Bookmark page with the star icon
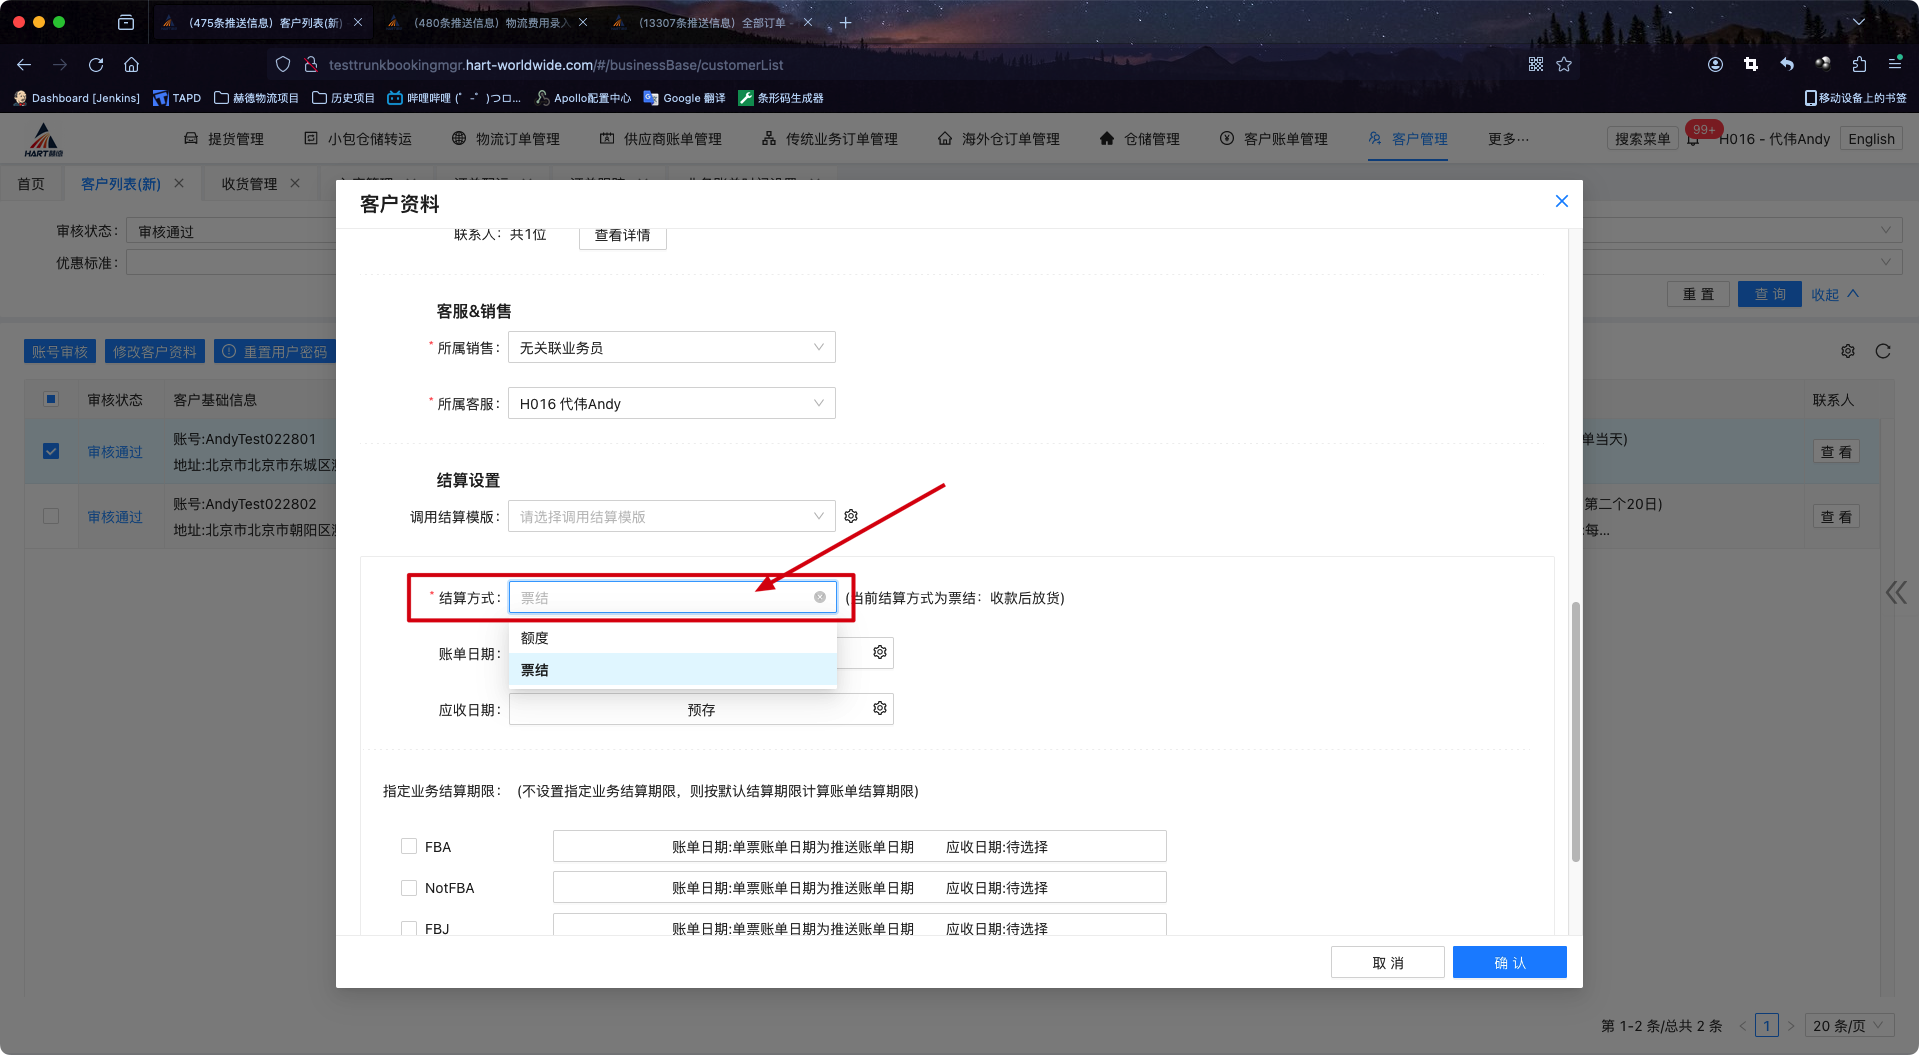1919x1055 pixels. 1565,64
